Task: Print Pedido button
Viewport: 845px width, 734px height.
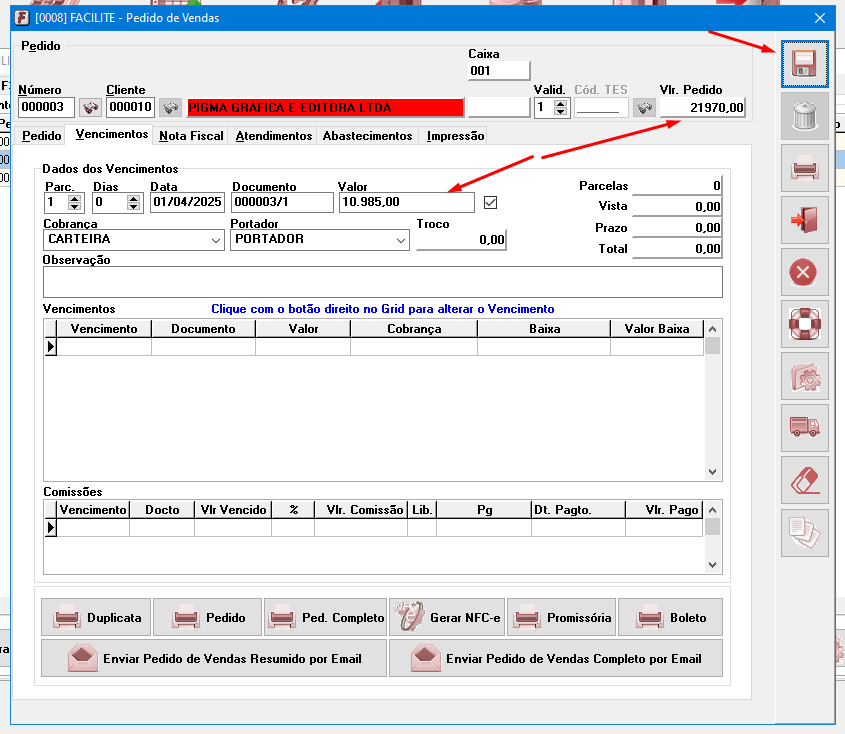Action: tap(207, 617)
